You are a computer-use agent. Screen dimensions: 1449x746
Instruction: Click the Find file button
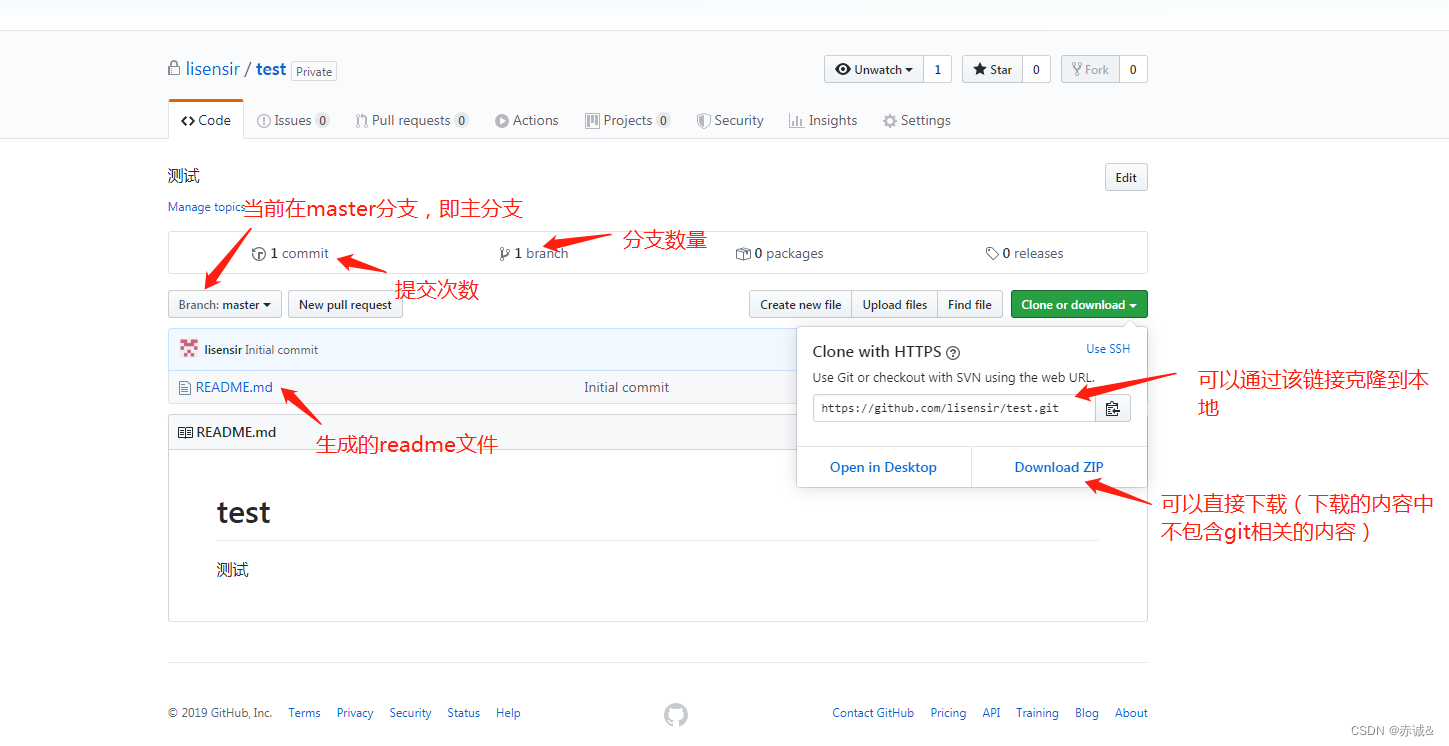coord(970,305)
